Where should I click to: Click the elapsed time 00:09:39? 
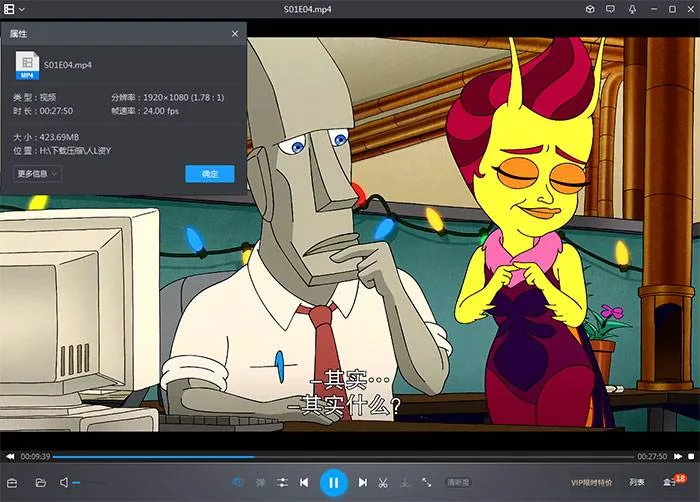35,456
